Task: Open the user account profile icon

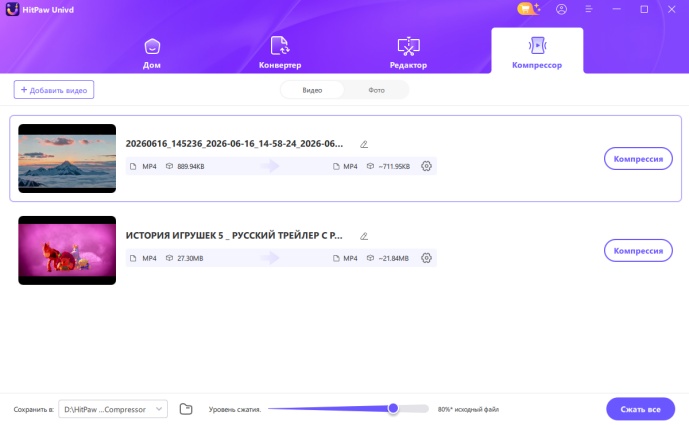Action: pos(561,9)
